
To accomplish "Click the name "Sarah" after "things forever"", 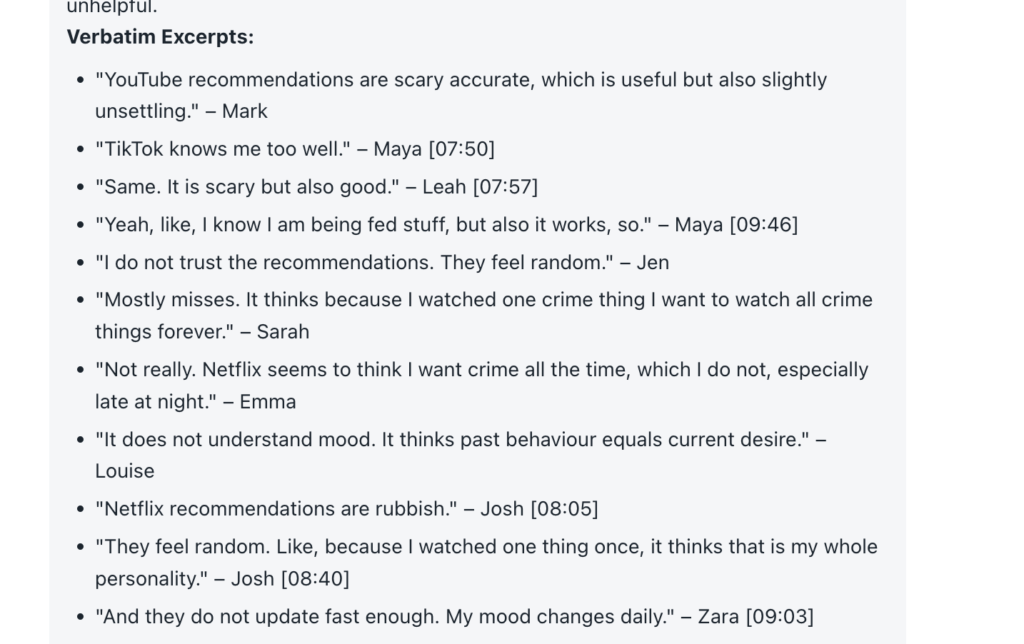I will (x=283, y=332).
